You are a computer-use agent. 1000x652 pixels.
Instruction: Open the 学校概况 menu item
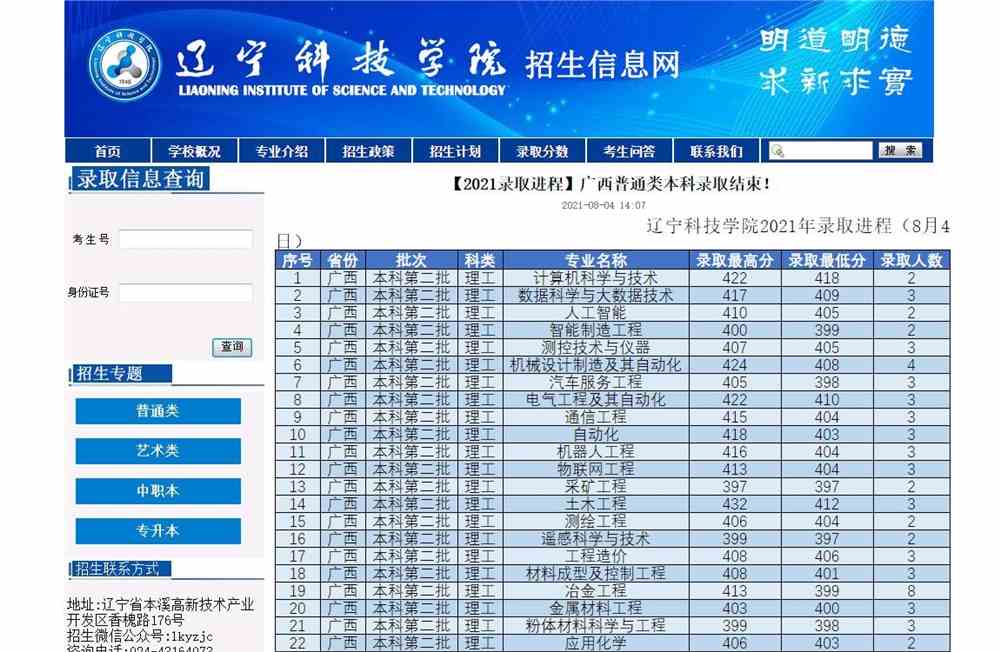(194, 151)
